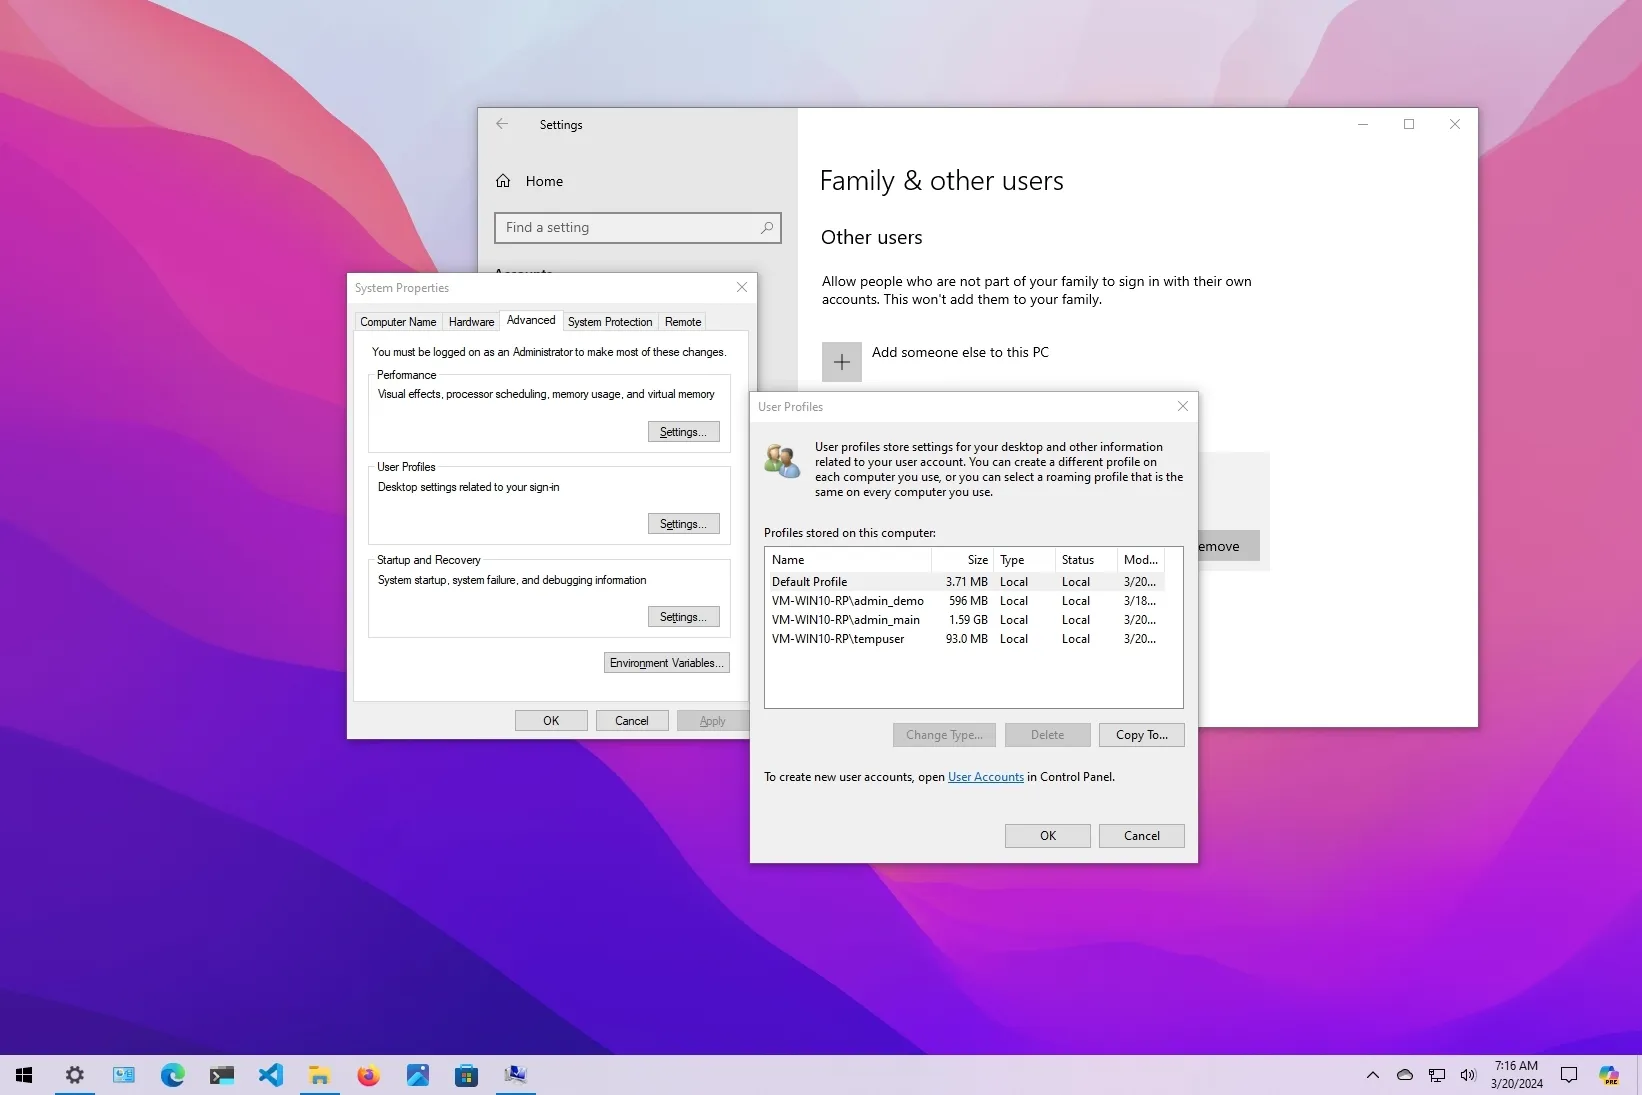Switch to the Computer Name tab

coord(397,321)
